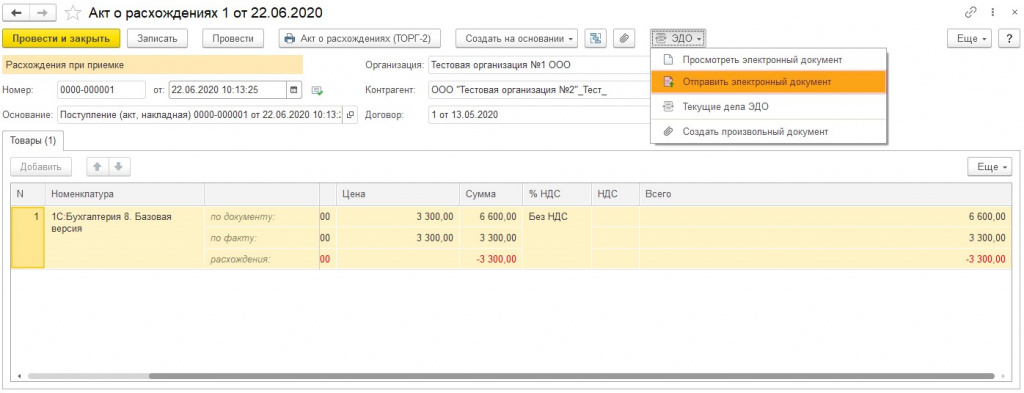This screenshot has height=393, width=1024.
Task: Click the back navigation arrow
Action: coord(17,13)
